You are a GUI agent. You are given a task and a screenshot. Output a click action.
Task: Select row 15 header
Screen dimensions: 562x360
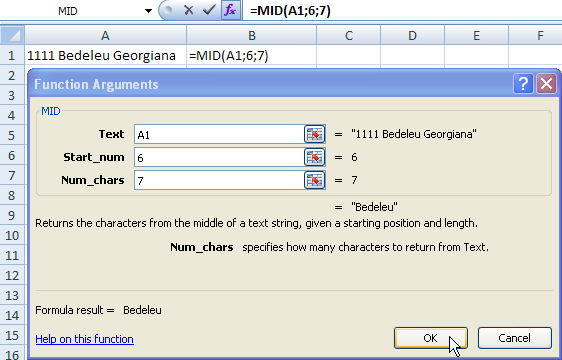(12, 335)
